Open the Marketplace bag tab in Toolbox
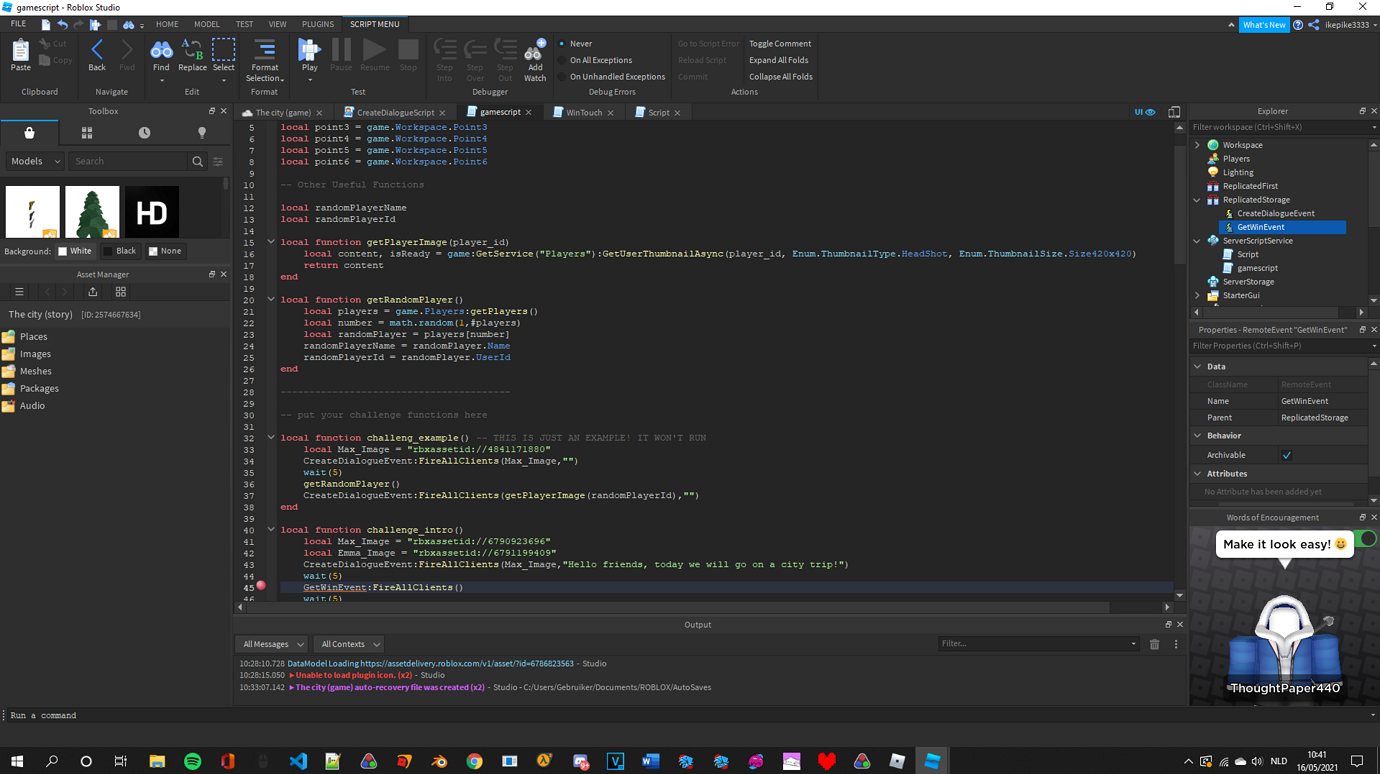1380x774 pixels. click(x=29, y=133)
